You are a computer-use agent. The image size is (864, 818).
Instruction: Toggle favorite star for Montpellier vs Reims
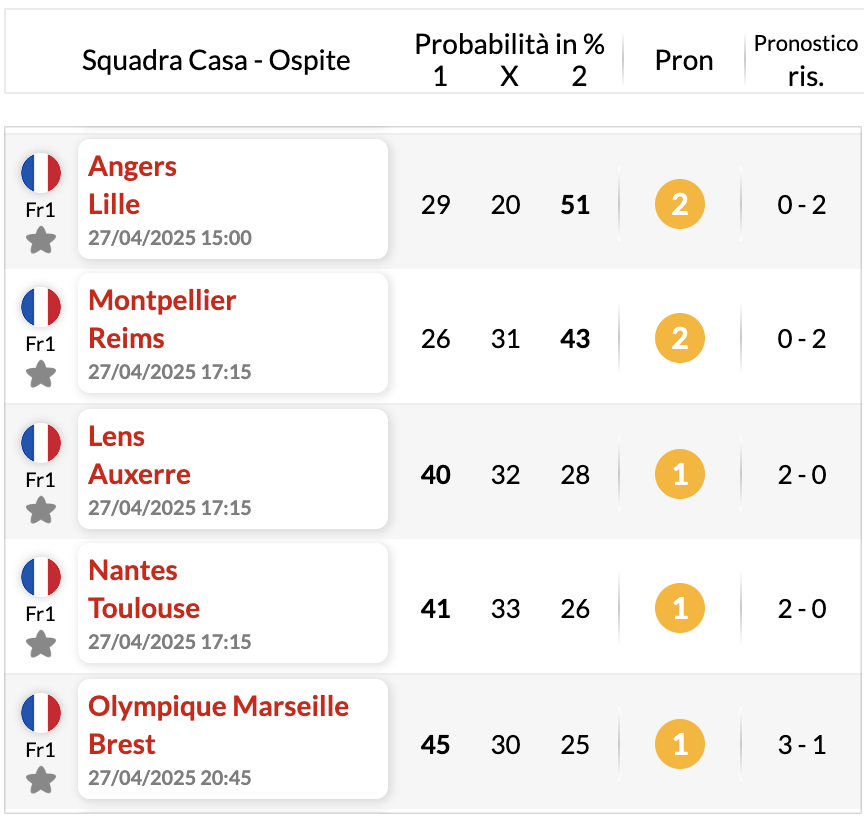(41, 374)
